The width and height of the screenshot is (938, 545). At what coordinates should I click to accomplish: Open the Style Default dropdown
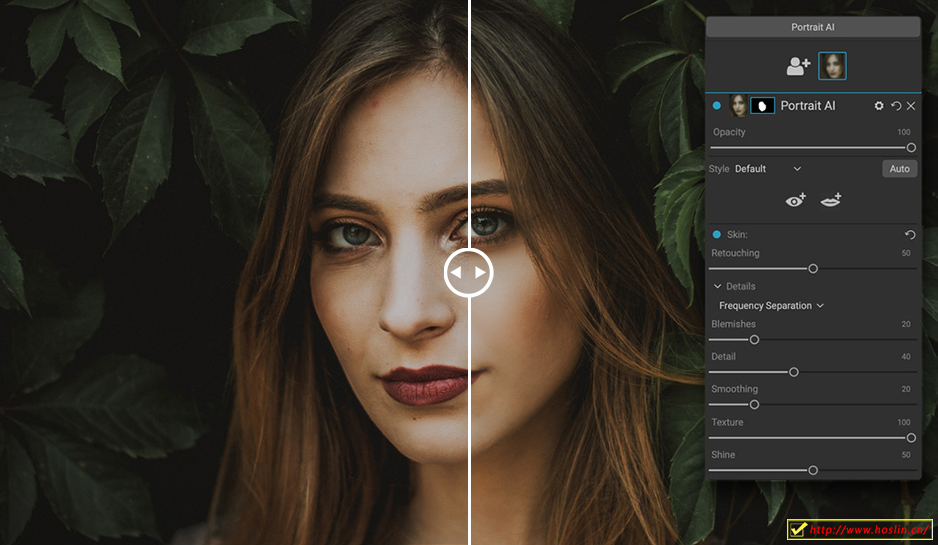click(768, 169)
